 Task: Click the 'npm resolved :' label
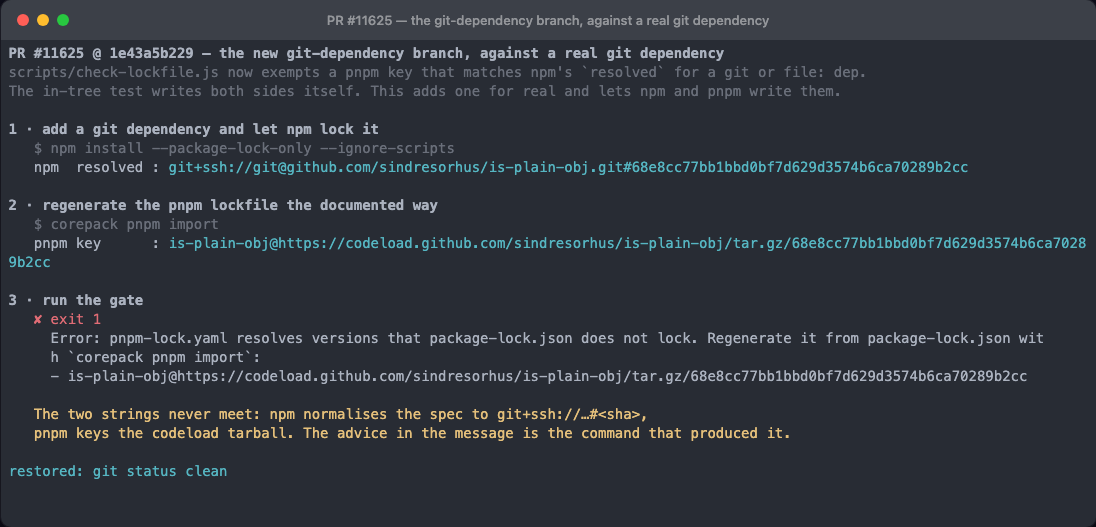coord(97,167)
